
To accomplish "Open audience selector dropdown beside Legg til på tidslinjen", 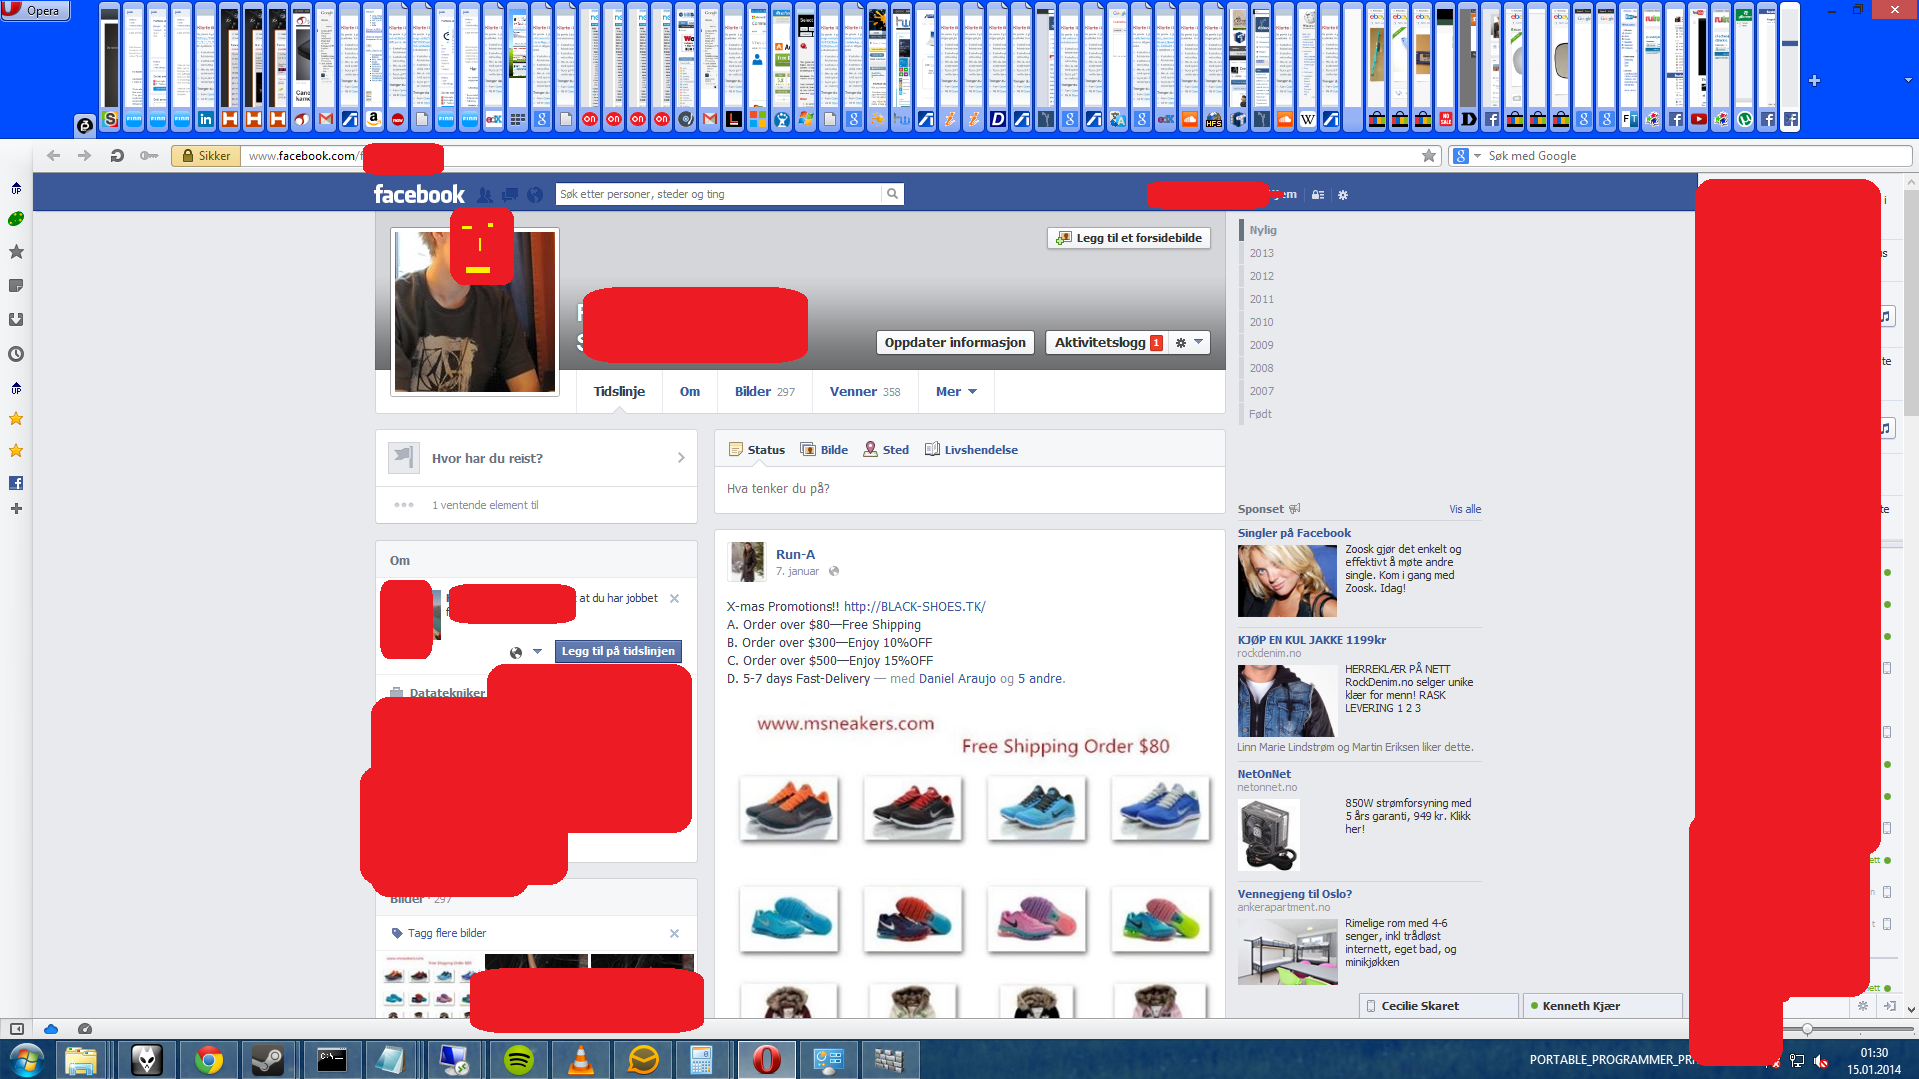I will pos(526,652).
